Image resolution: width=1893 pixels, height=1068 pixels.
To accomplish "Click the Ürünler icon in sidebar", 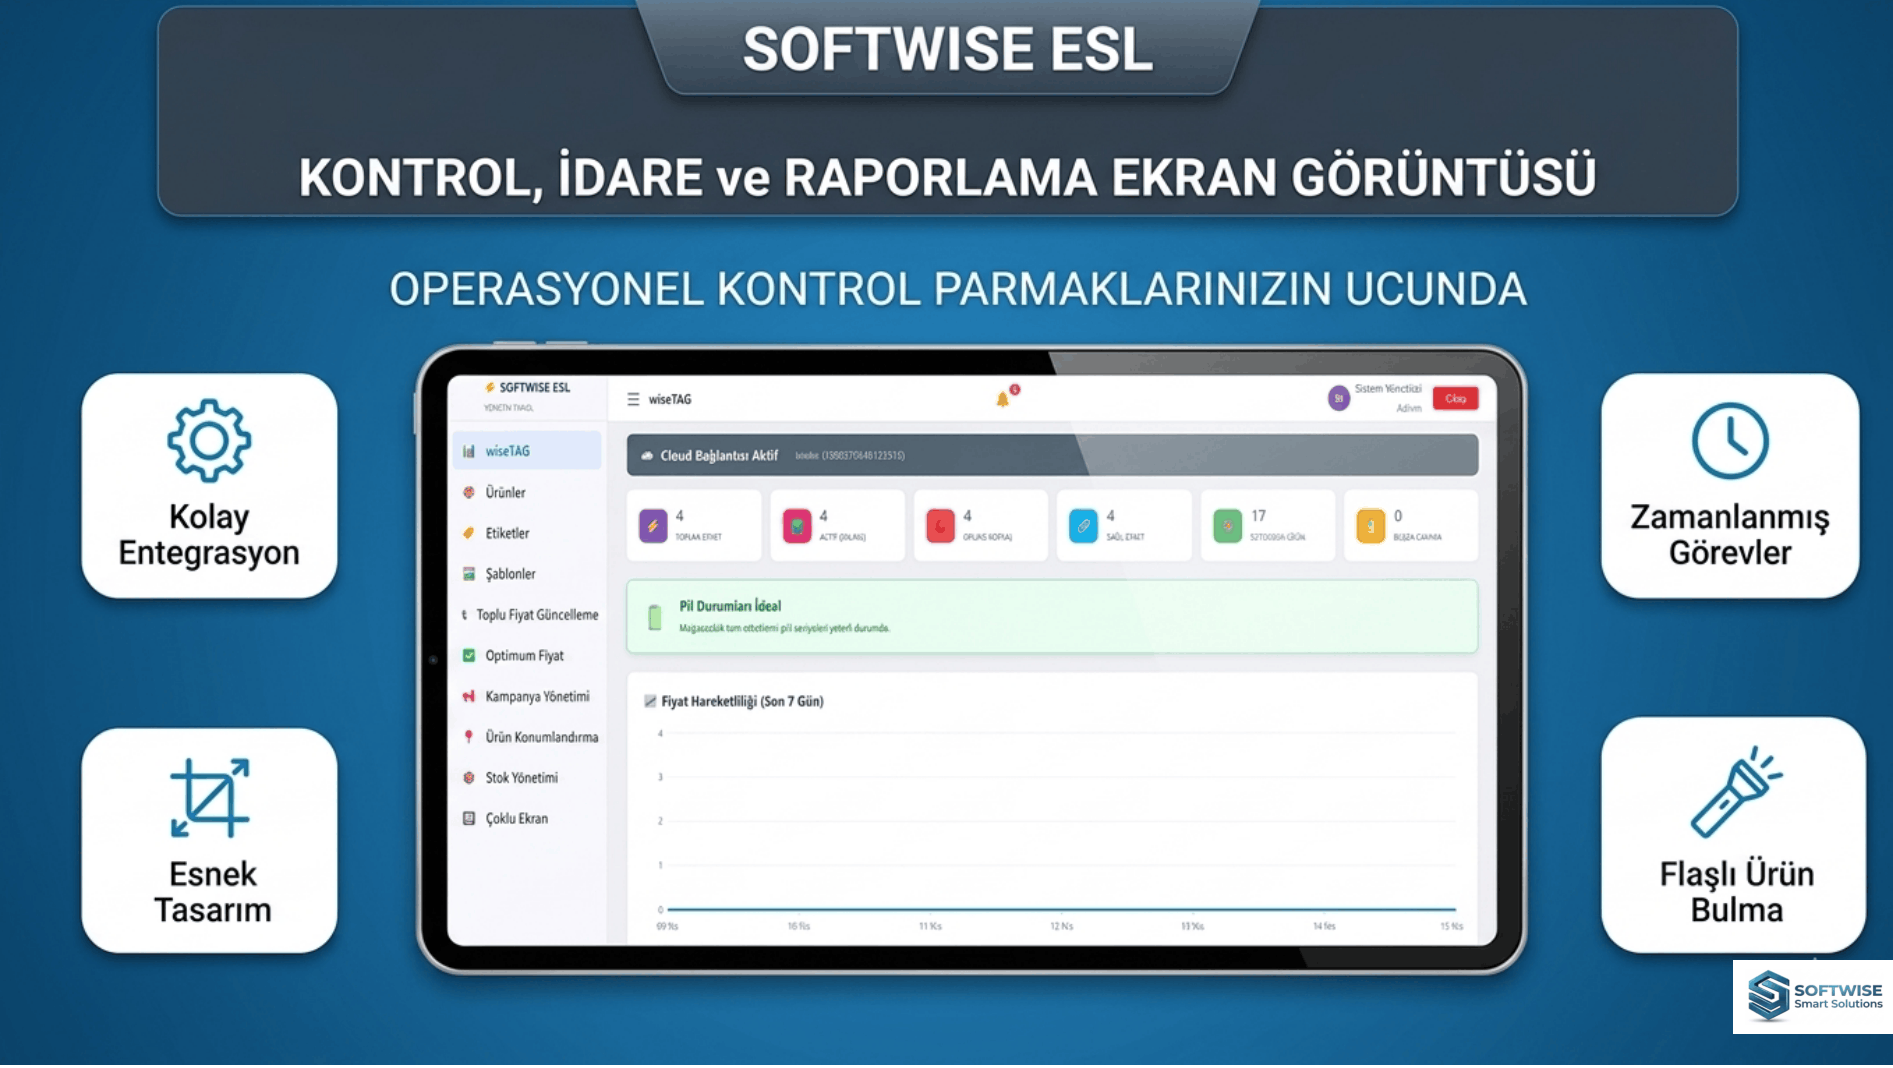I will tap(469, 492).
